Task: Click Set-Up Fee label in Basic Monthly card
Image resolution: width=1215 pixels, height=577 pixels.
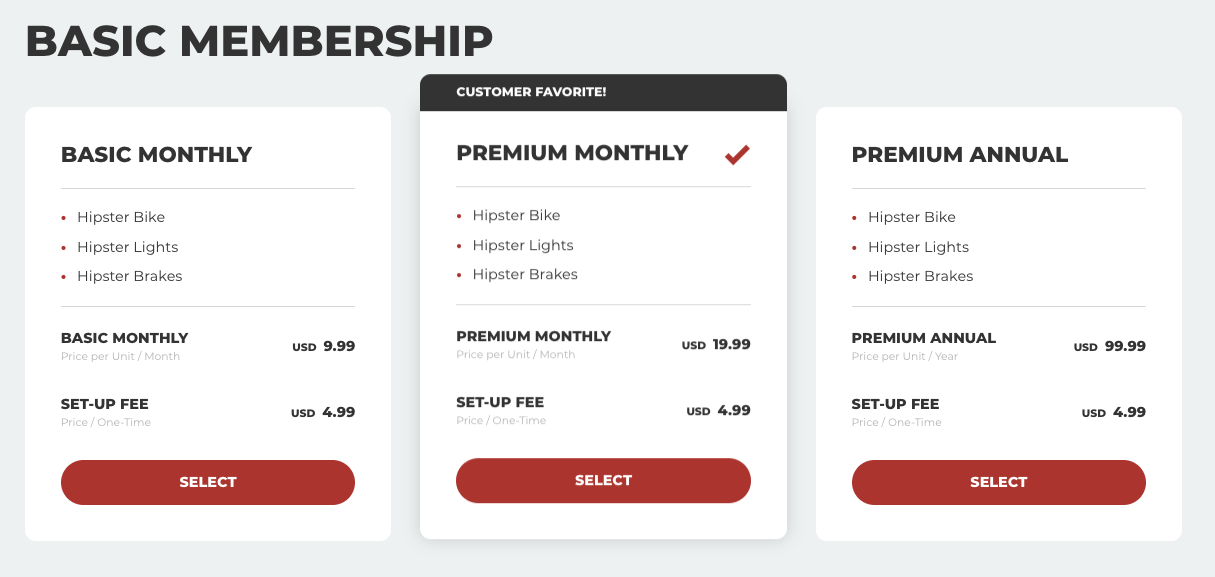Action: pos(105,404)
